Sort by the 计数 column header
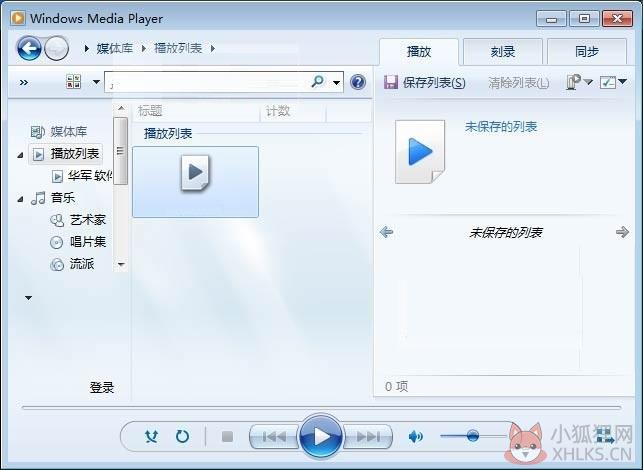 [x=293, y=111]
